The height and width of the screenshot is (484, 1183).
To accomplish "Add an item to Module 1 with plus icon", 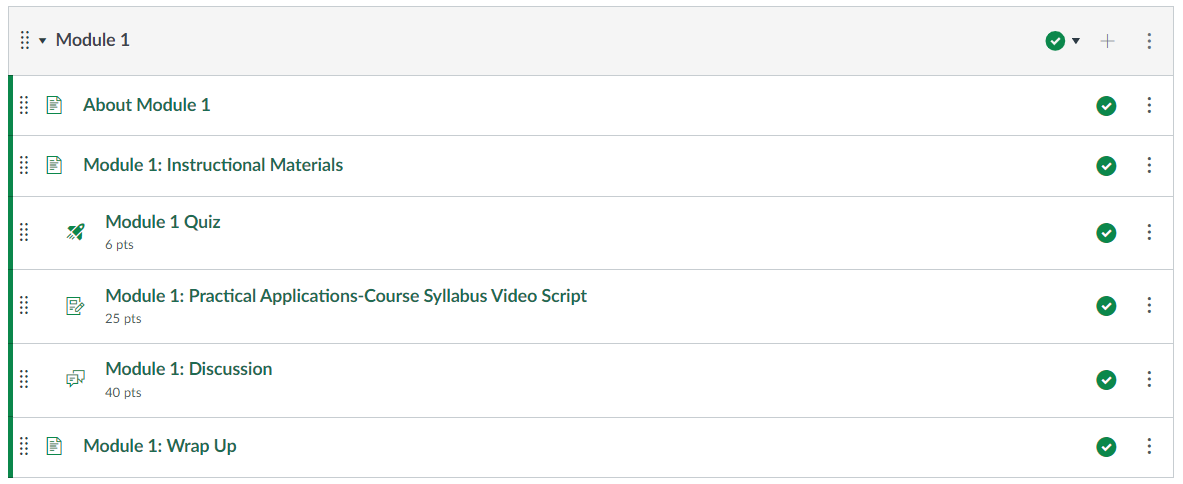I will click(1107, 41).
